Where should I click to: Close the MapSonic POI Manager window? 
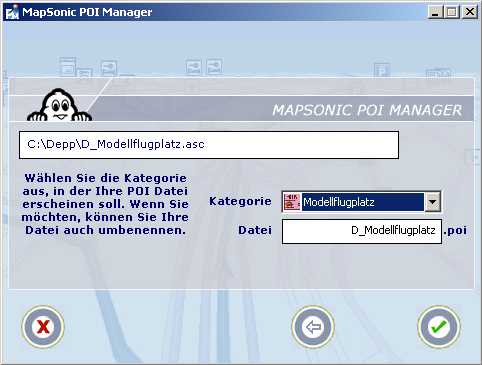470,12
